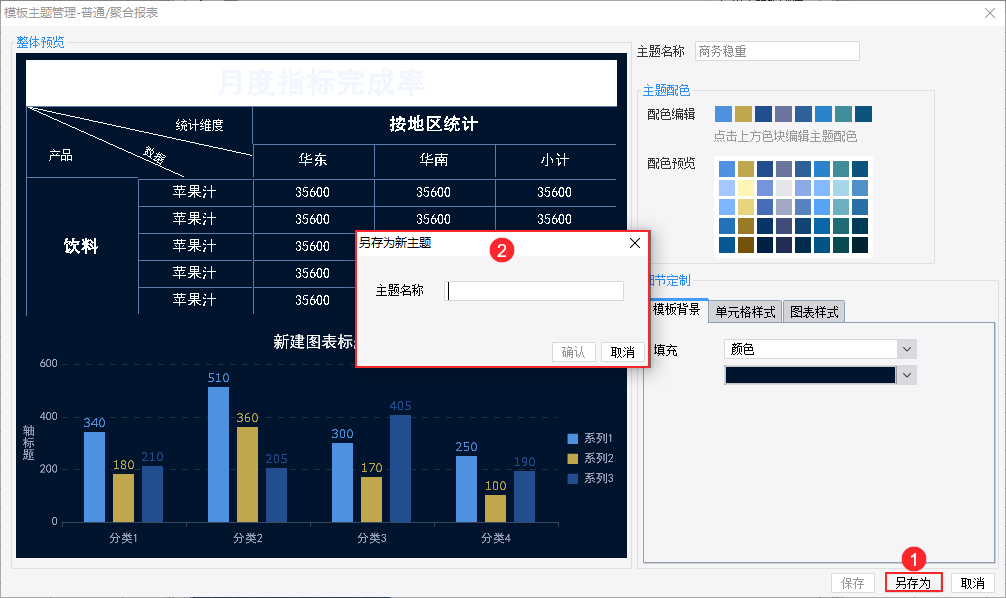Click the 主题名称 field in save-as dialog
Image resolution: width=1006 pixels, height=598 pixels.
(x=534, y=291)
